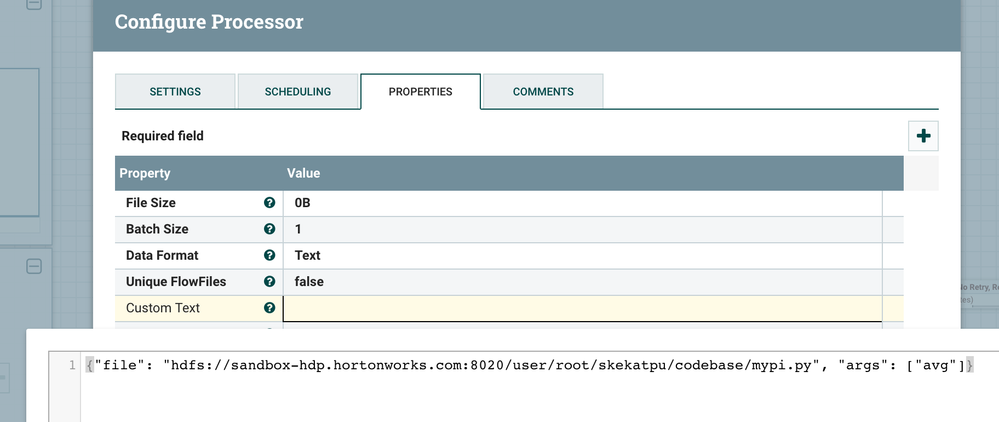The height and width of the screenshot is (422, 999).
Task: Open the Data Format value Text
Action: [x=582, y=256]
